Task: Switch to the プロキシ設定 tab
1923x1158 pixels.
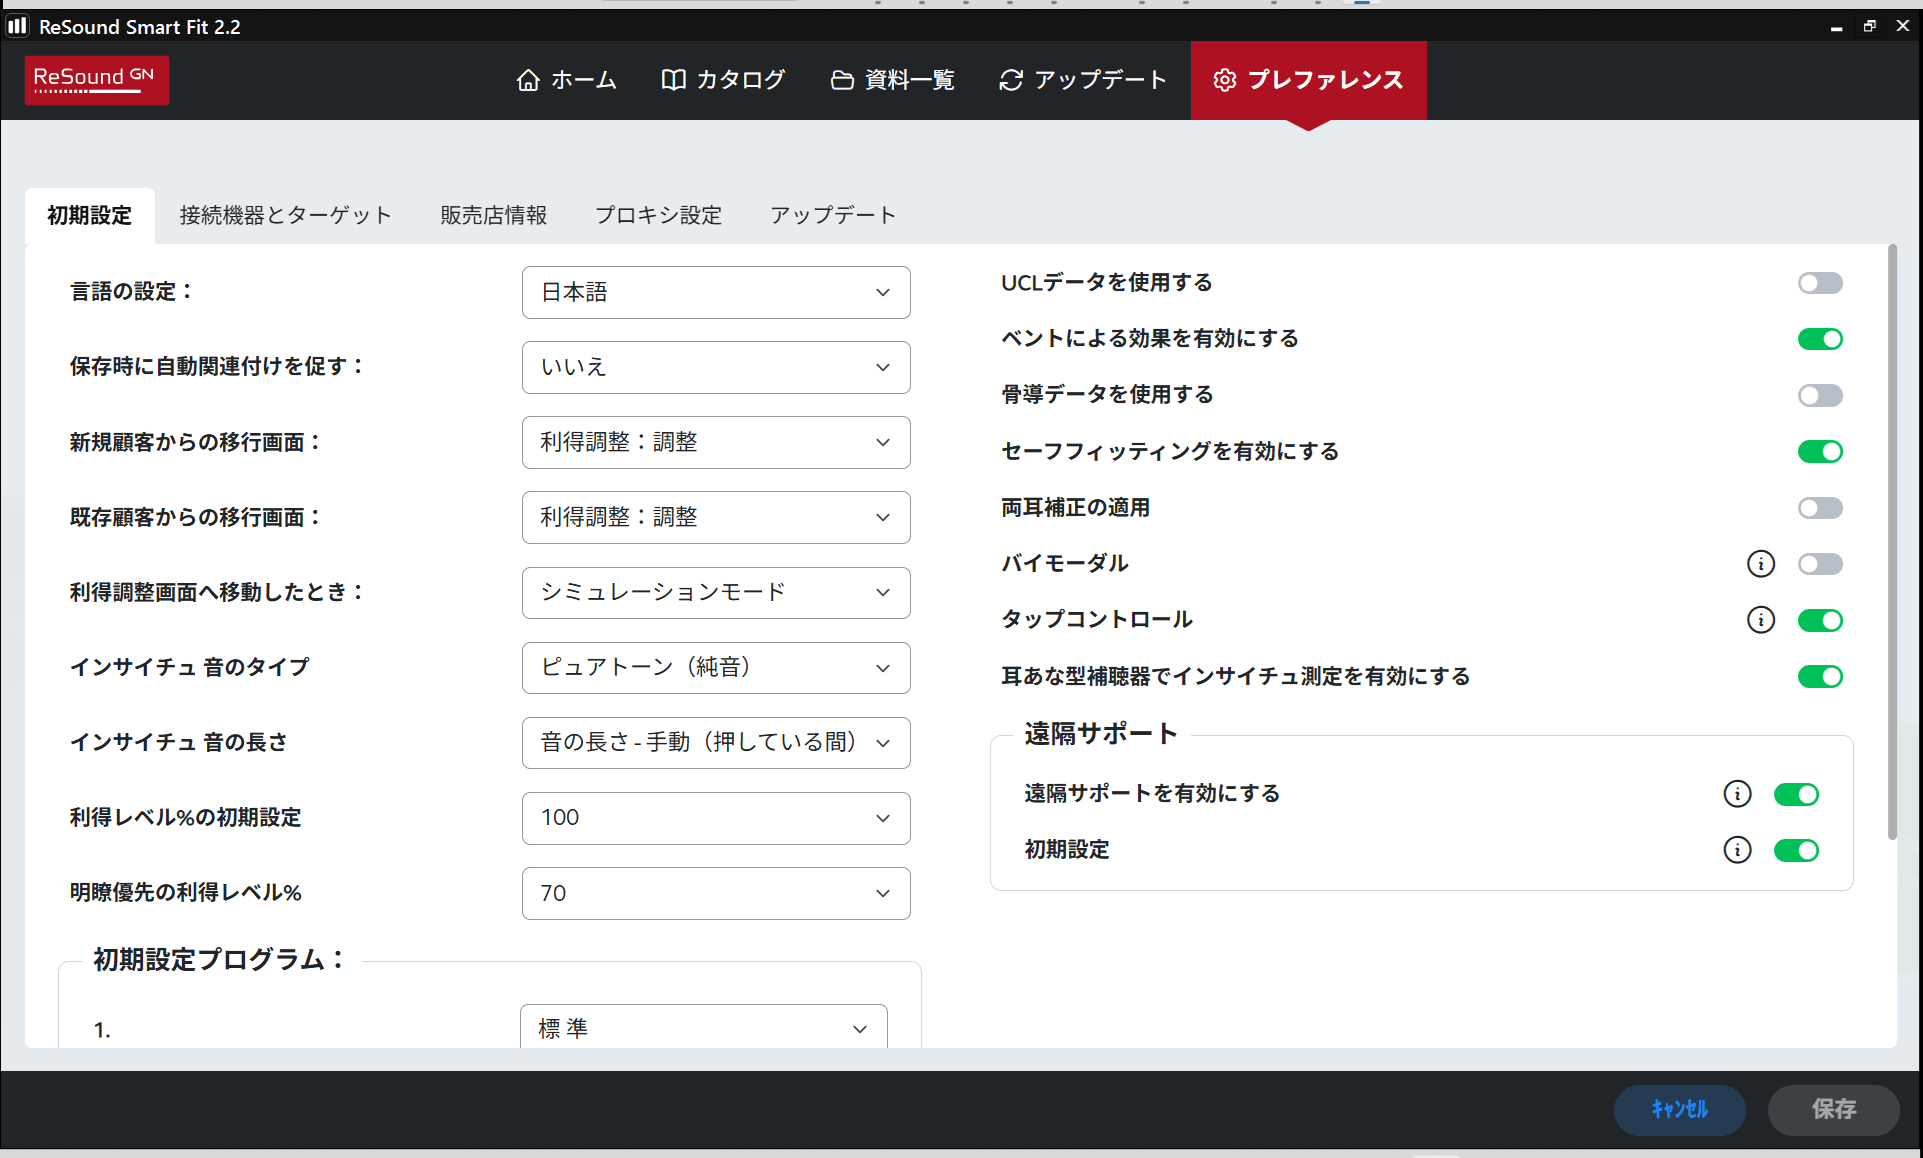Action: (658, 215)
